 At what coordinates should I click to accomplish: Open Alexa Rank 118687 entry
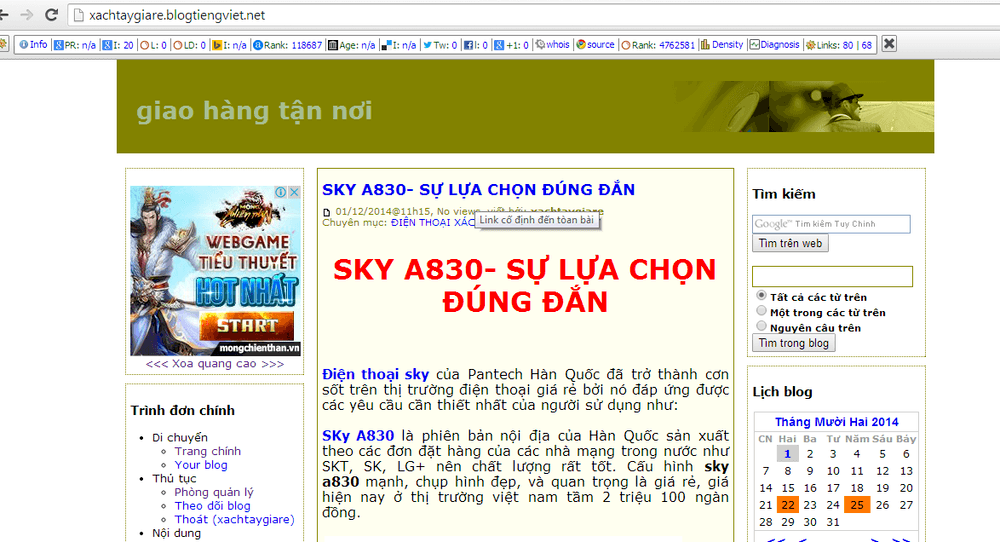pos(288,45)
